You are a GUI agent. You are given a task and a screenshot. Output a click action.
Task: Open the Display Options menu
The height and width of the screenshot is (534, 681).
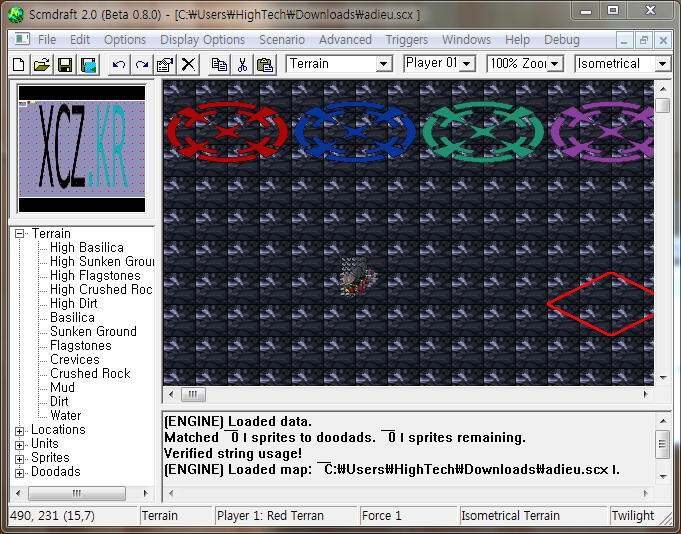point(202,40)
